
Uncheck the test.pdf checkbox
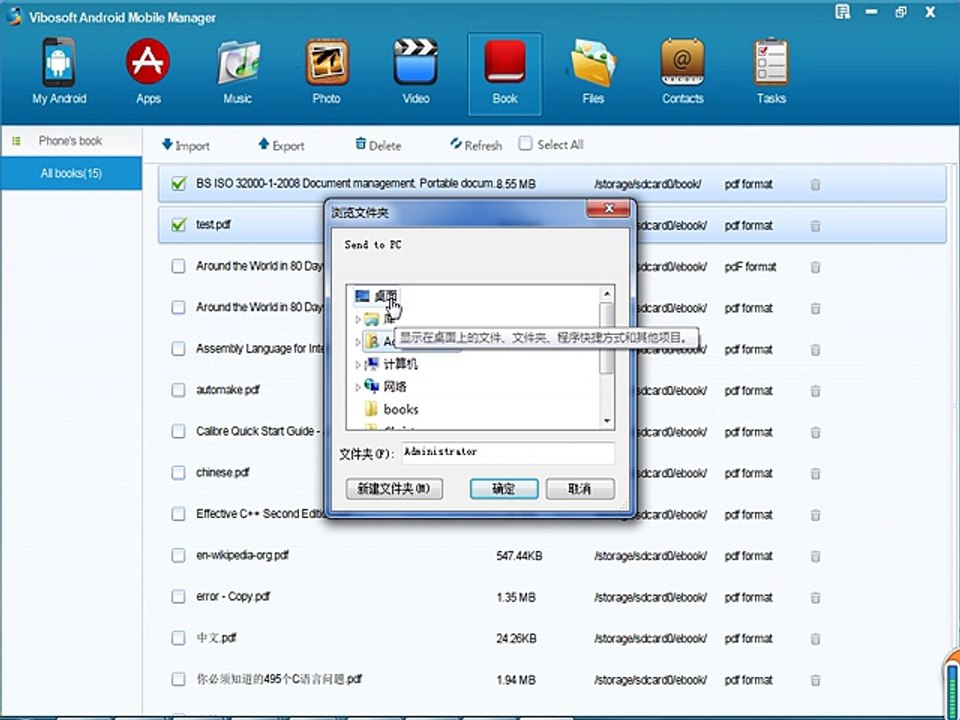pos(179,225)
